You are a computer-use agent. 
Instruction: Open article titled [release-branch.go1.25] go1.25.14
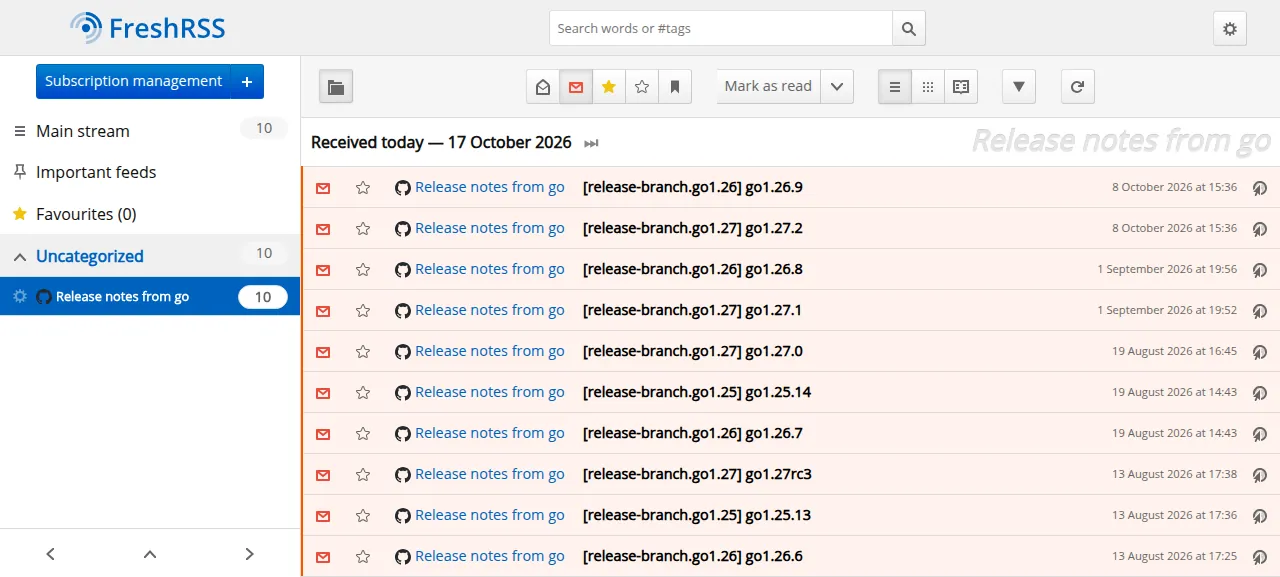(697, 392)
